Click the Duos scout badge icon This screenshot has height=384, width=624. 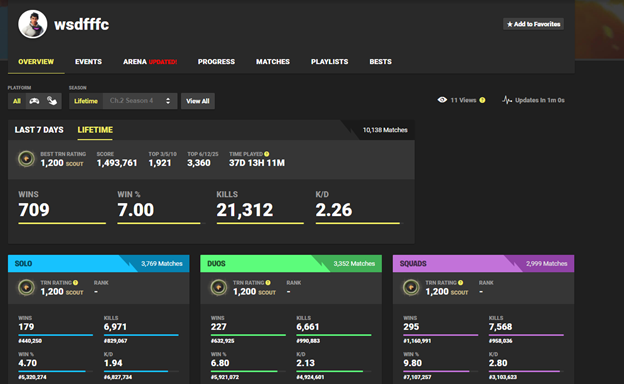coord(219,287)
